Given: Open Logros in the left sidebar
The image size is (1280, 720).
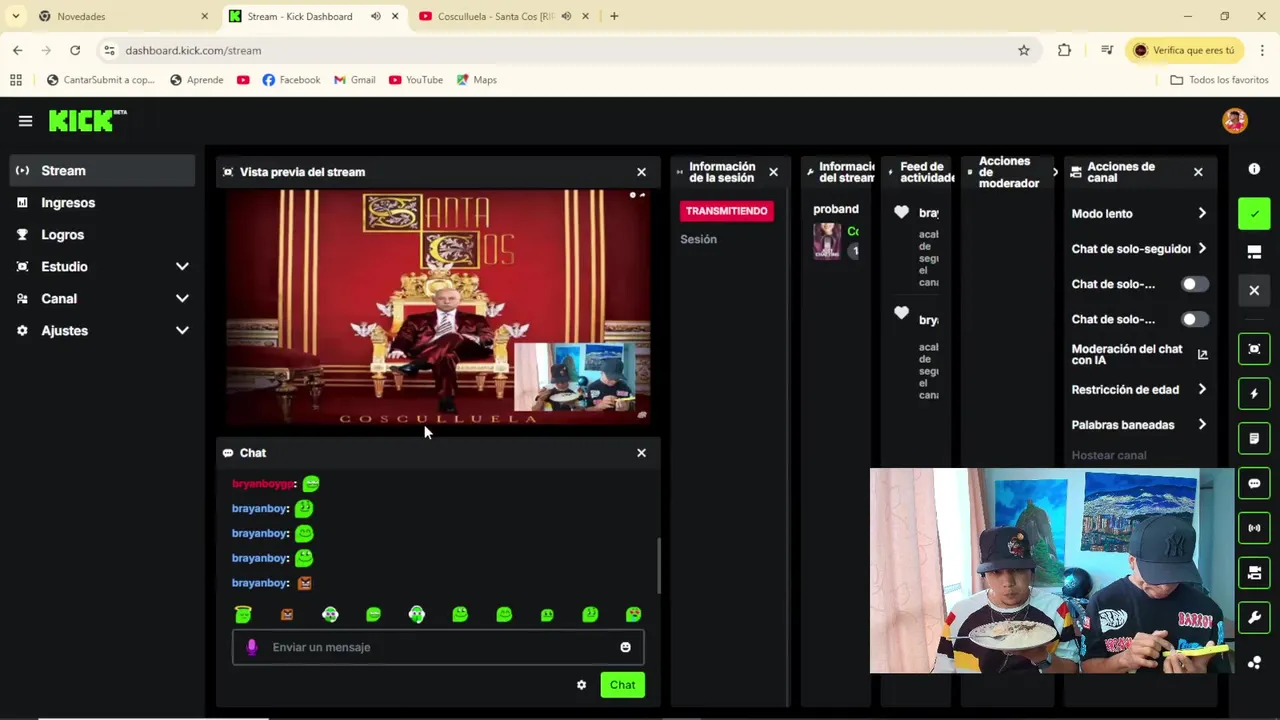Looking at the screenshot, I should click(x=103, y=235).
